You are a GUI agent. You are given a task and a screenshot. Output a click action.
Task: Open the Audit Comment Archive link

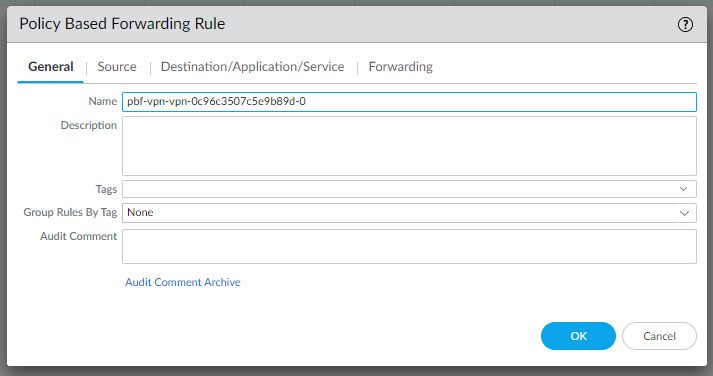183,282
